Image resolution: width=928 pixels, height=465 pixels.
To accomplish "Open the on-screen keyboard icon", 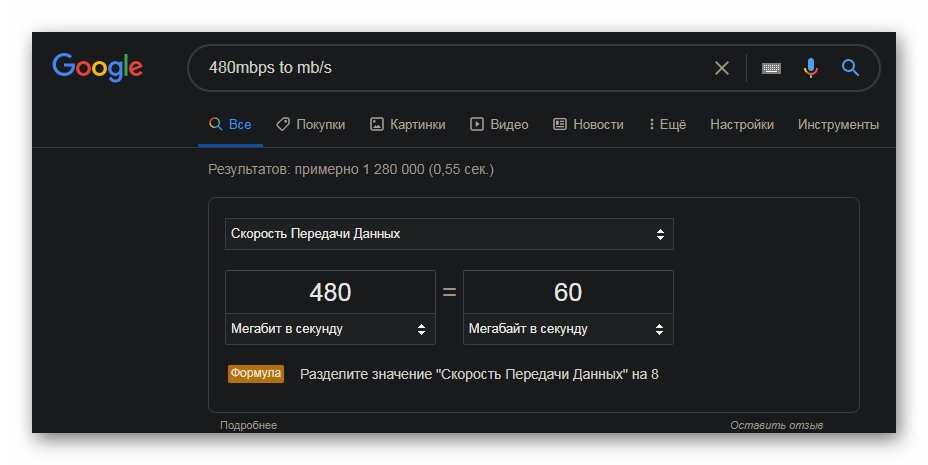I will 771,68.
